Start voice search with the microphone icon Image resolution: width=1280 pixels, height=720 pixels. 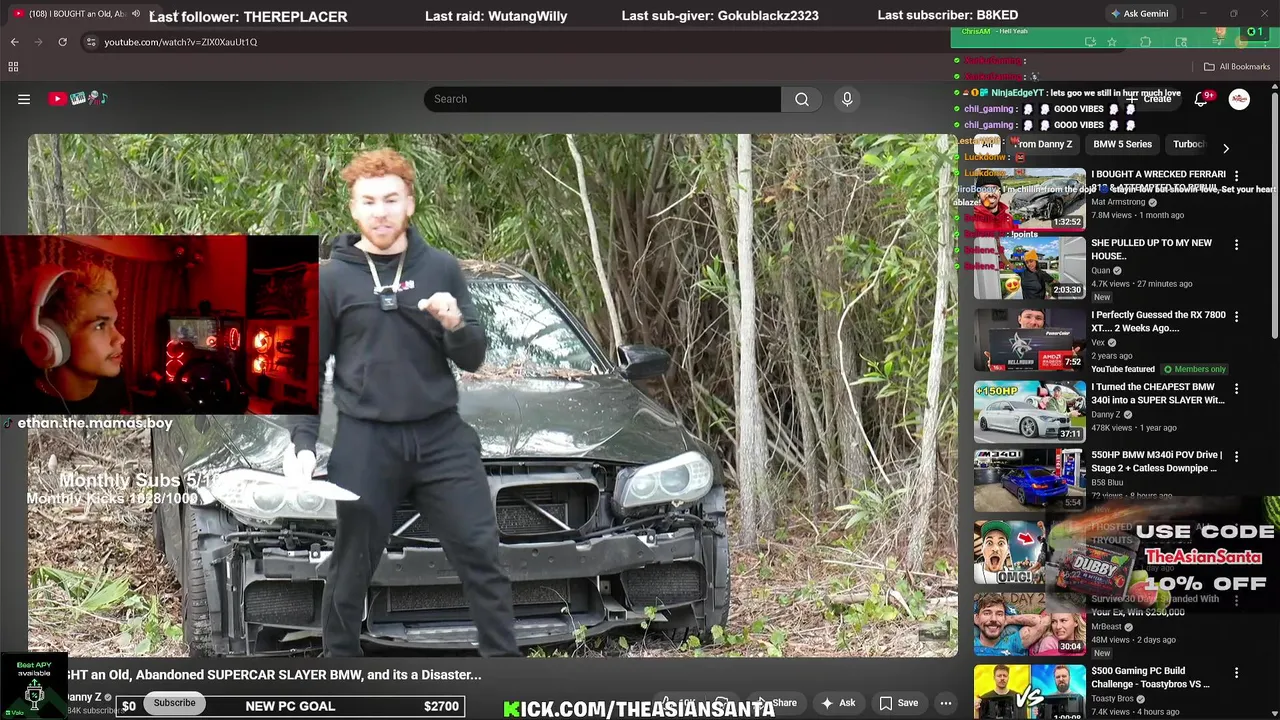[847, 99]
